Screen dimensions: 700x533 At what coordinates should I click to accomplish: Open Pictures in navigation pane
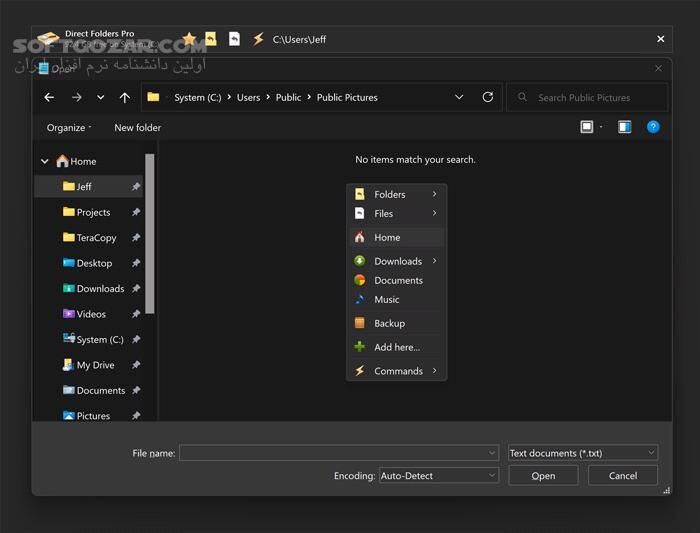pos(88,416)
